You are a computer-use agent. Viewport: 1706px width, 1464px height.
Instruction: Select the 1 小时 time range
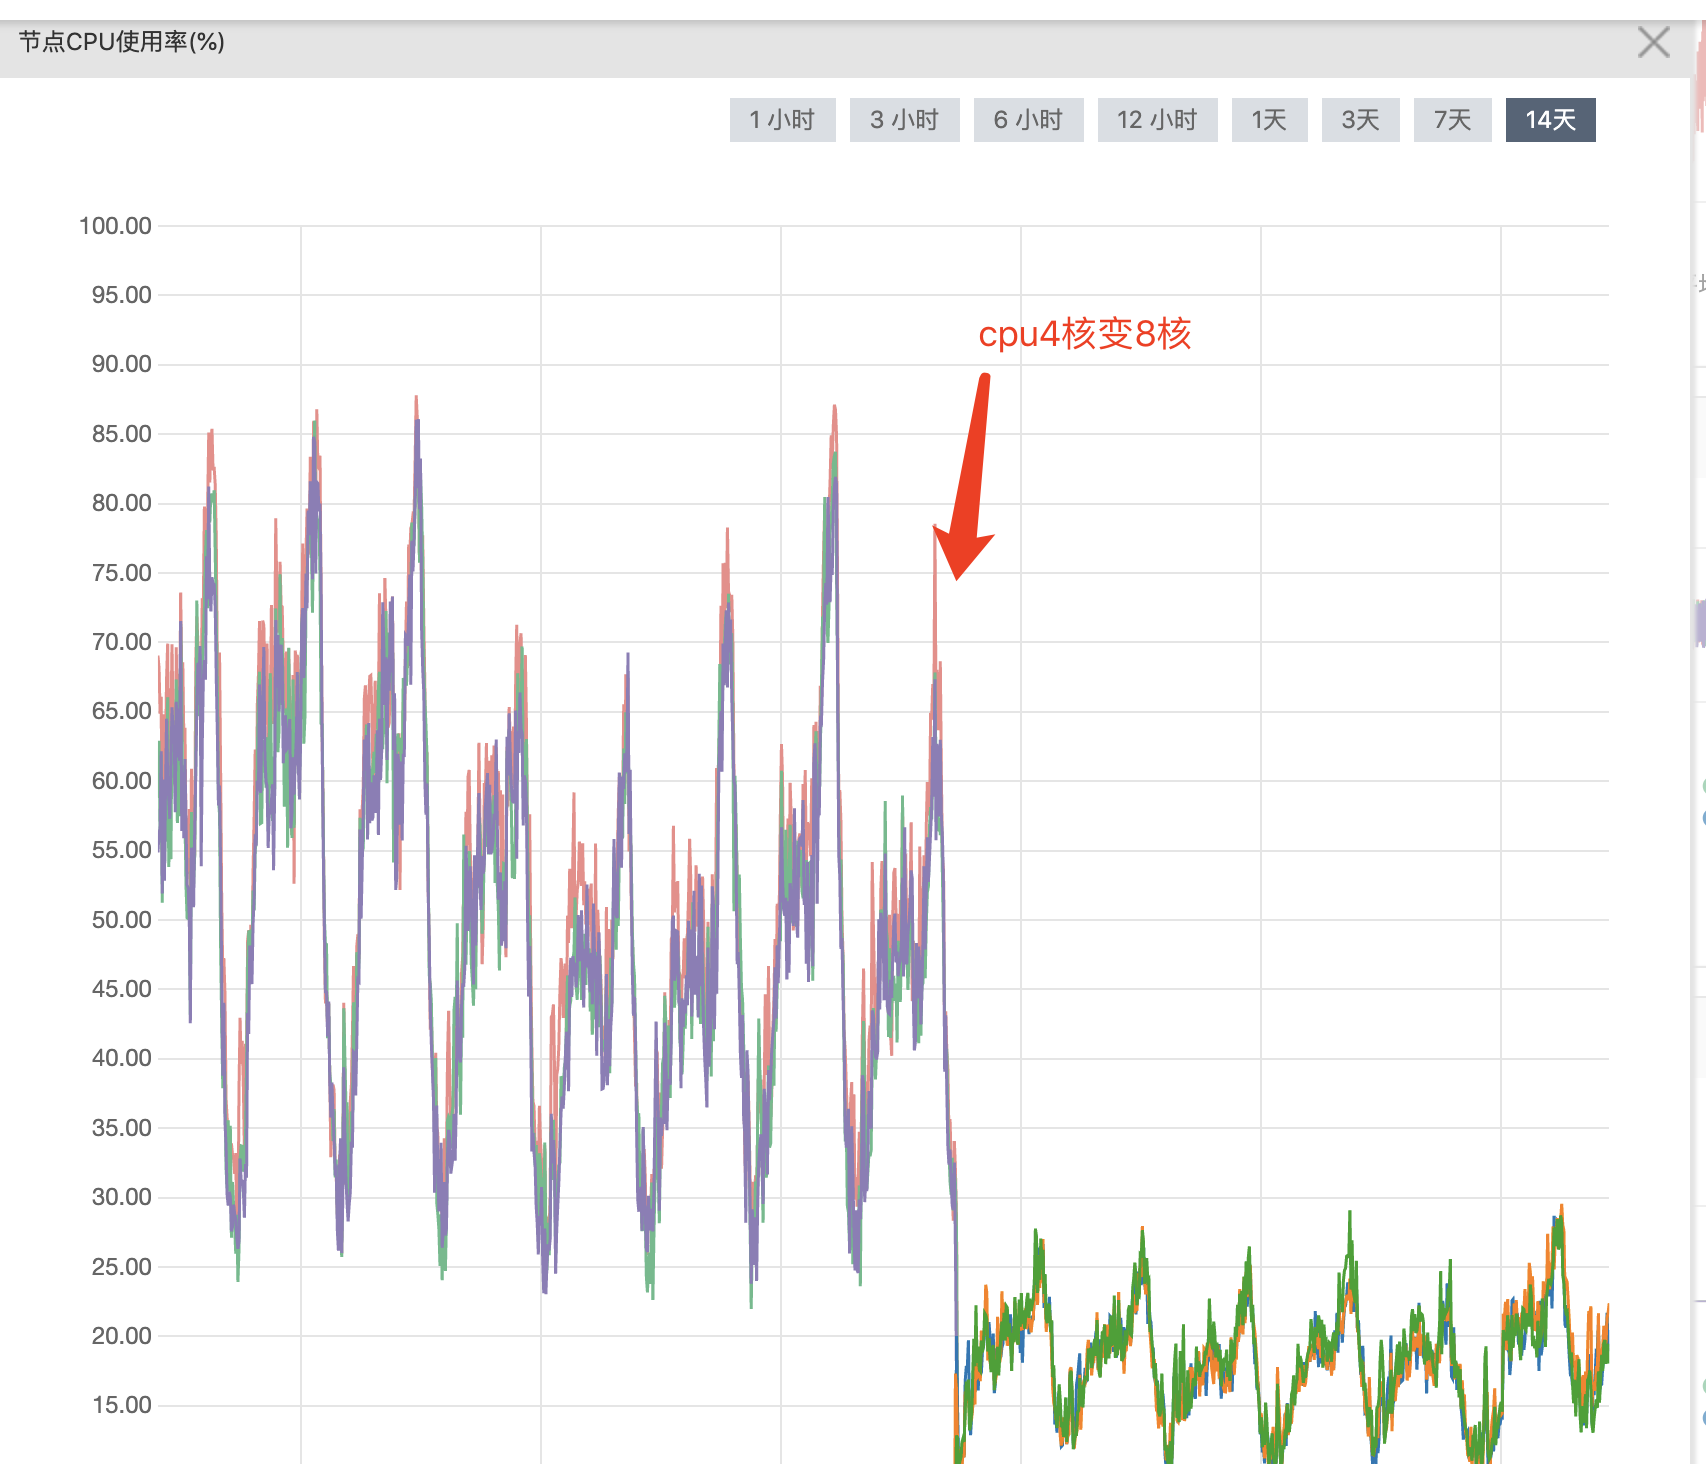pyautogui.click(x=782, y=120)
